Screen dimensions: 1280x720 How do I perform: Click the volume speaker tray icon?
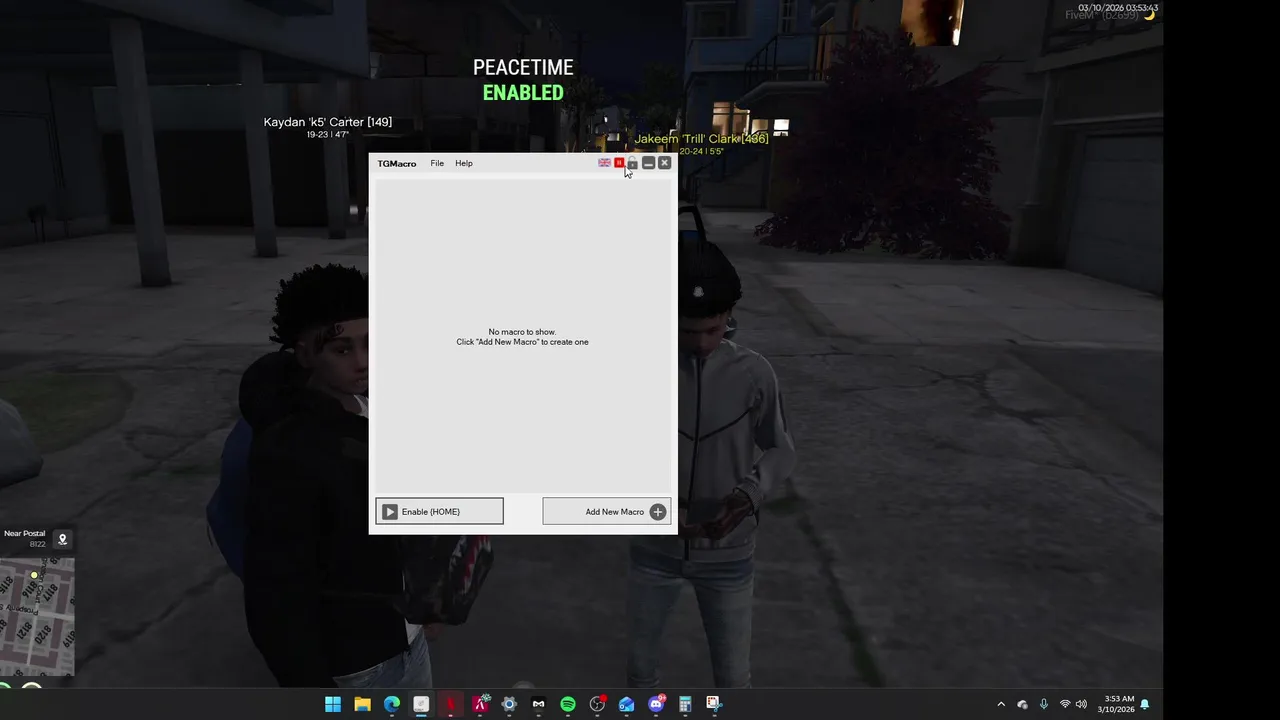(x=1081, y=704)
